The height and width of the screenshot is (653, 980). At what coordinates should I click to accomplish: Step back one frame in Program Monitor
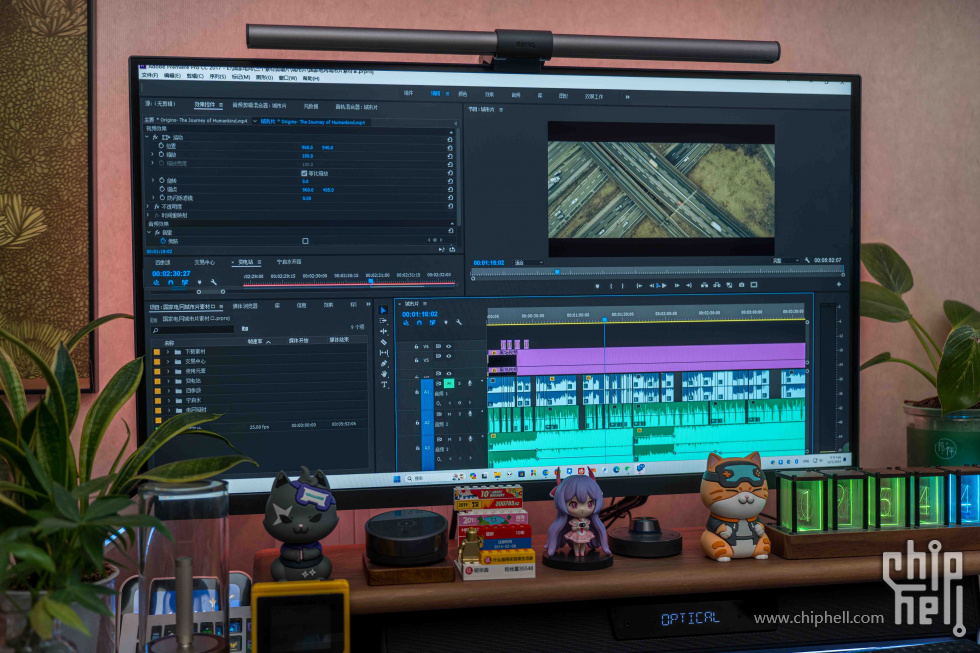(652, 286)
